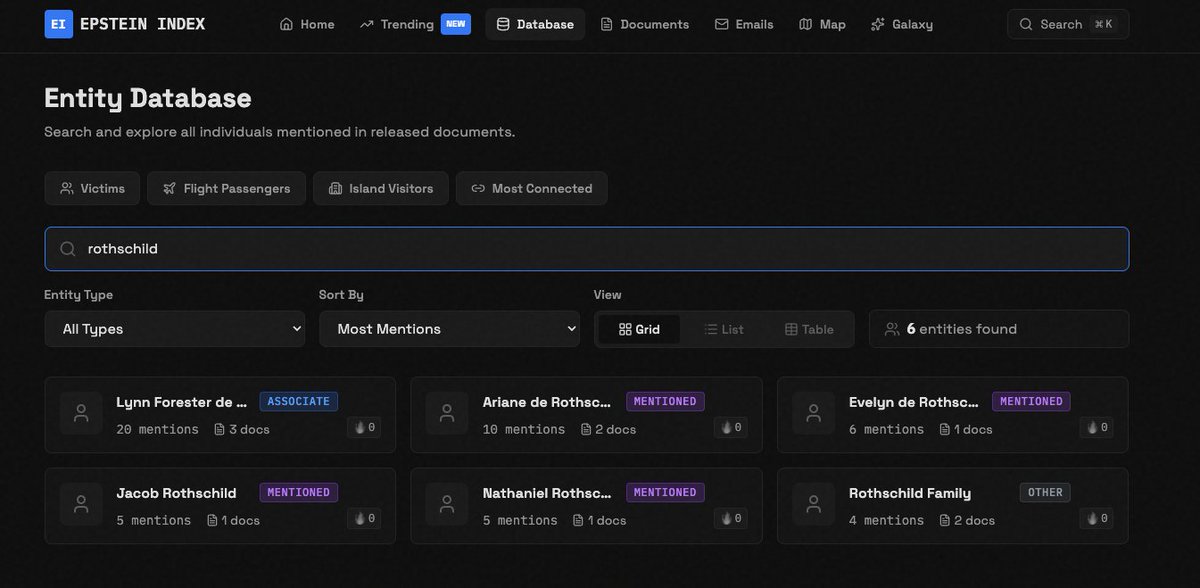
Task: Focus the rothschild search input field
Action: click(587, 249)
